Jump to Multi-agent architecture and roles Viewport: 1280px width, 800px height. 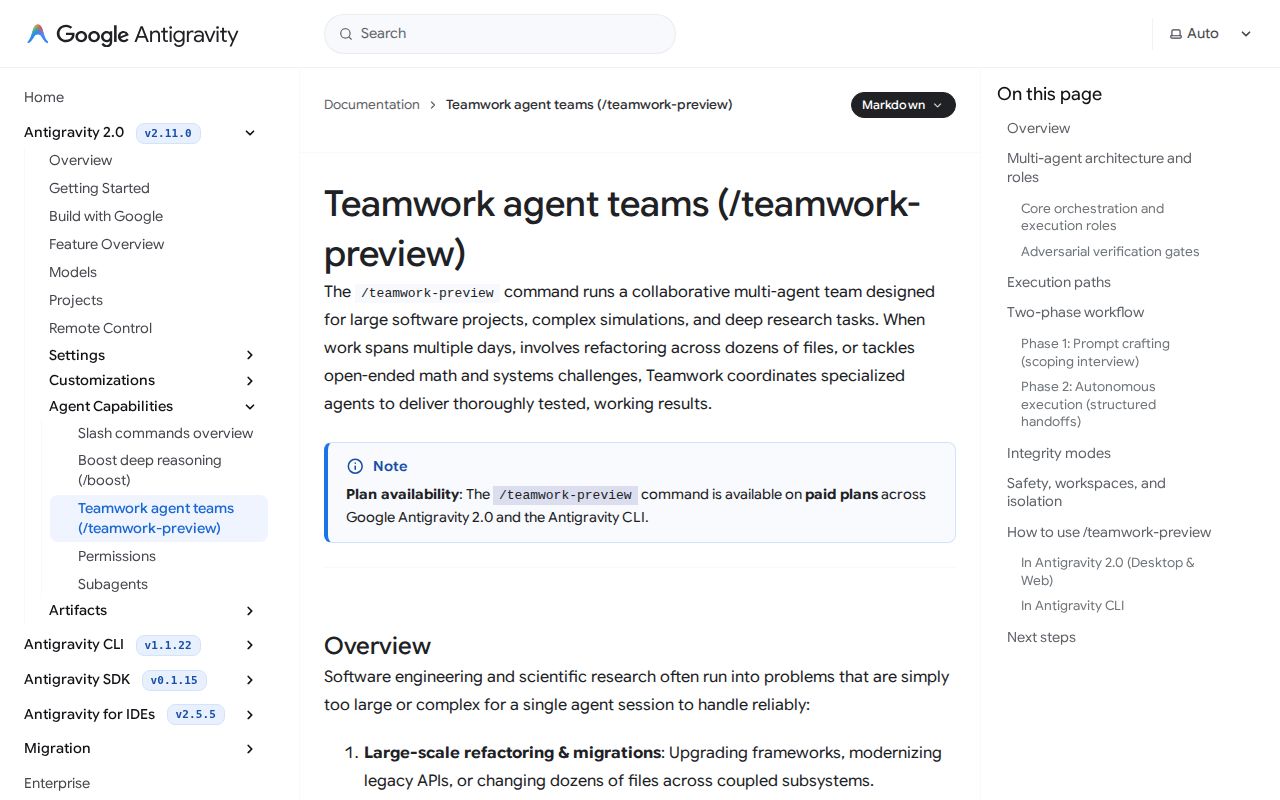tap(1099, 168)
